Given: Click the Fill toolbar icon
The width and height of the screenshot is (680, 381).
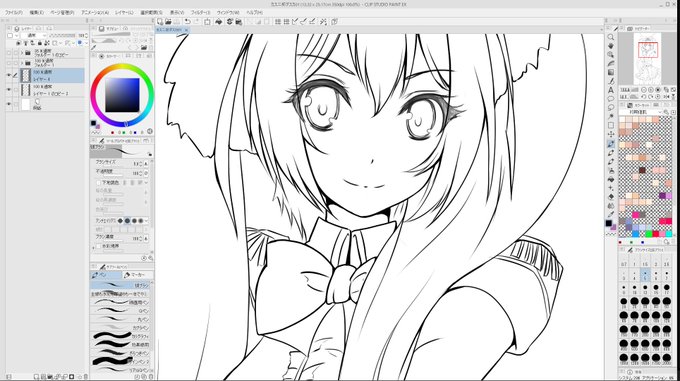Looking at the screenshot, I should coord(219,22).
